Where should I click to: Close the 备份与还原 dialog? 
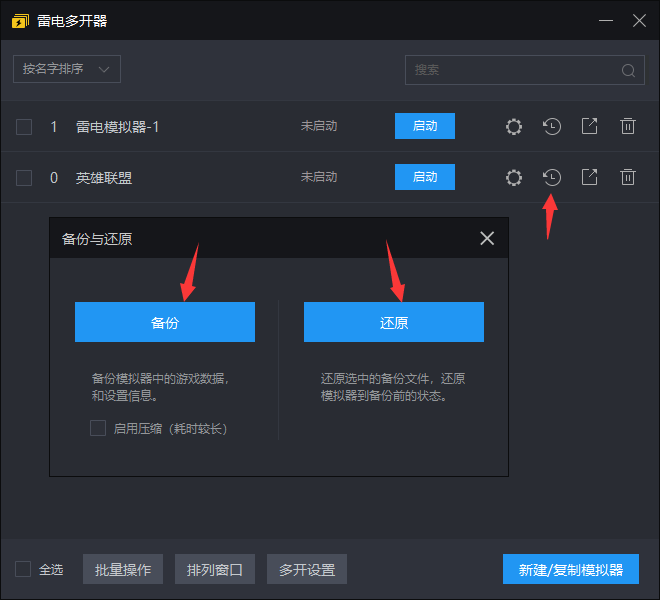coord(487,238)
